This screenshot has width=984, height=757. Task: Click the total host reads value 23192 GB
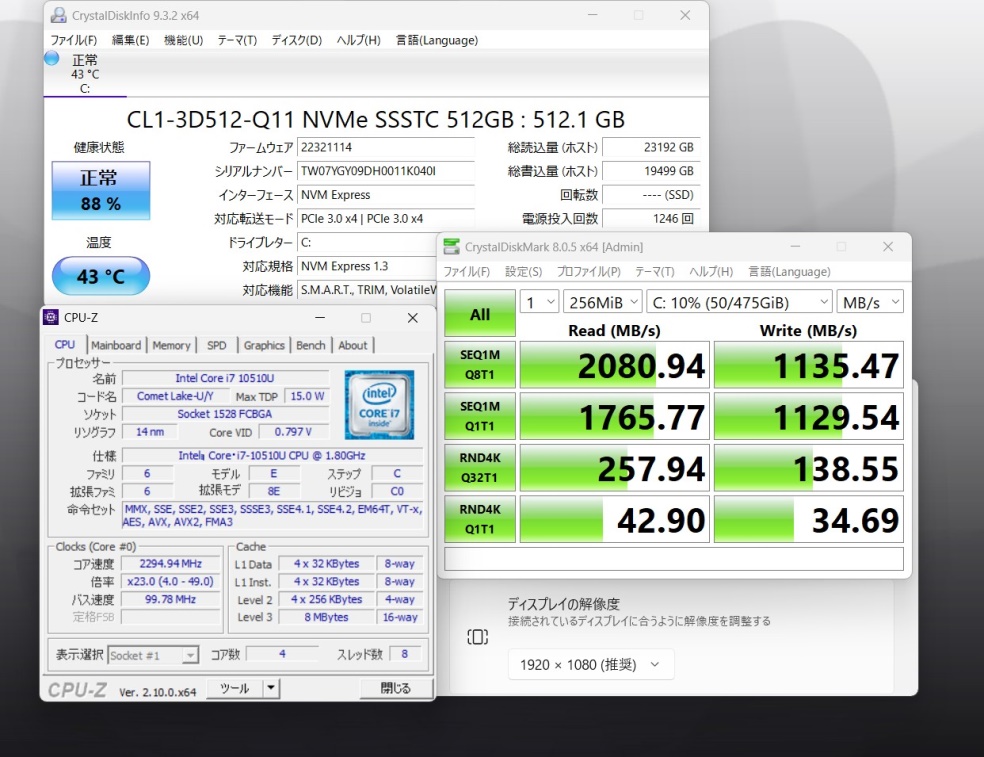651,147
